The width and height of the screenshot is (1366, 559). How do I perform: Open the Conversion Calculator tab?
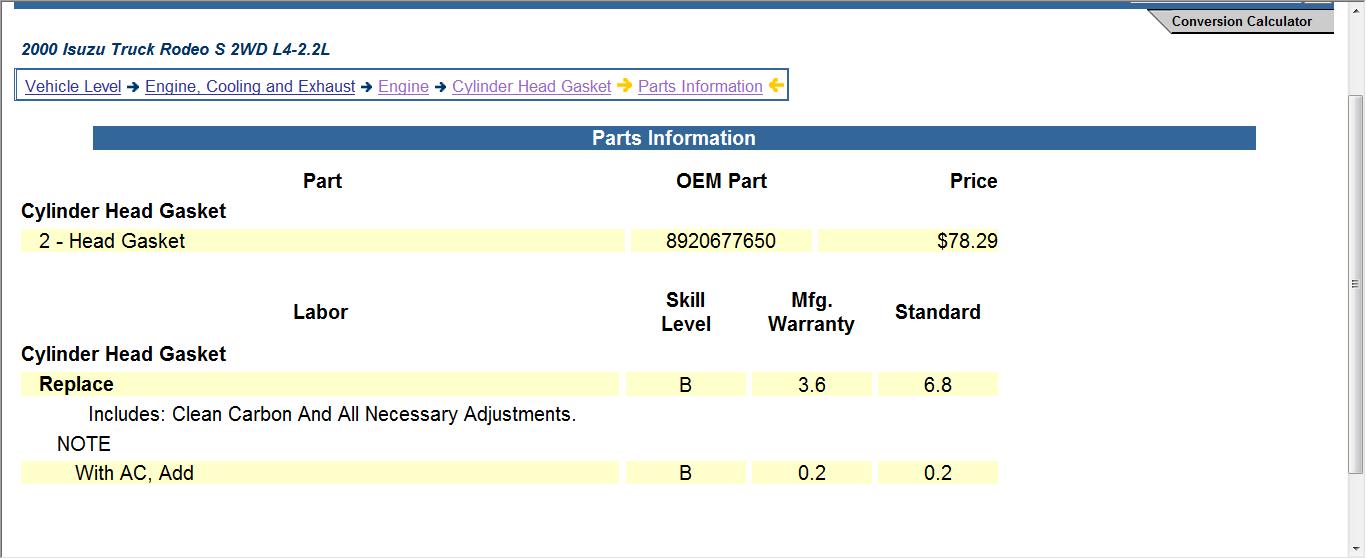coord(1240,21)
